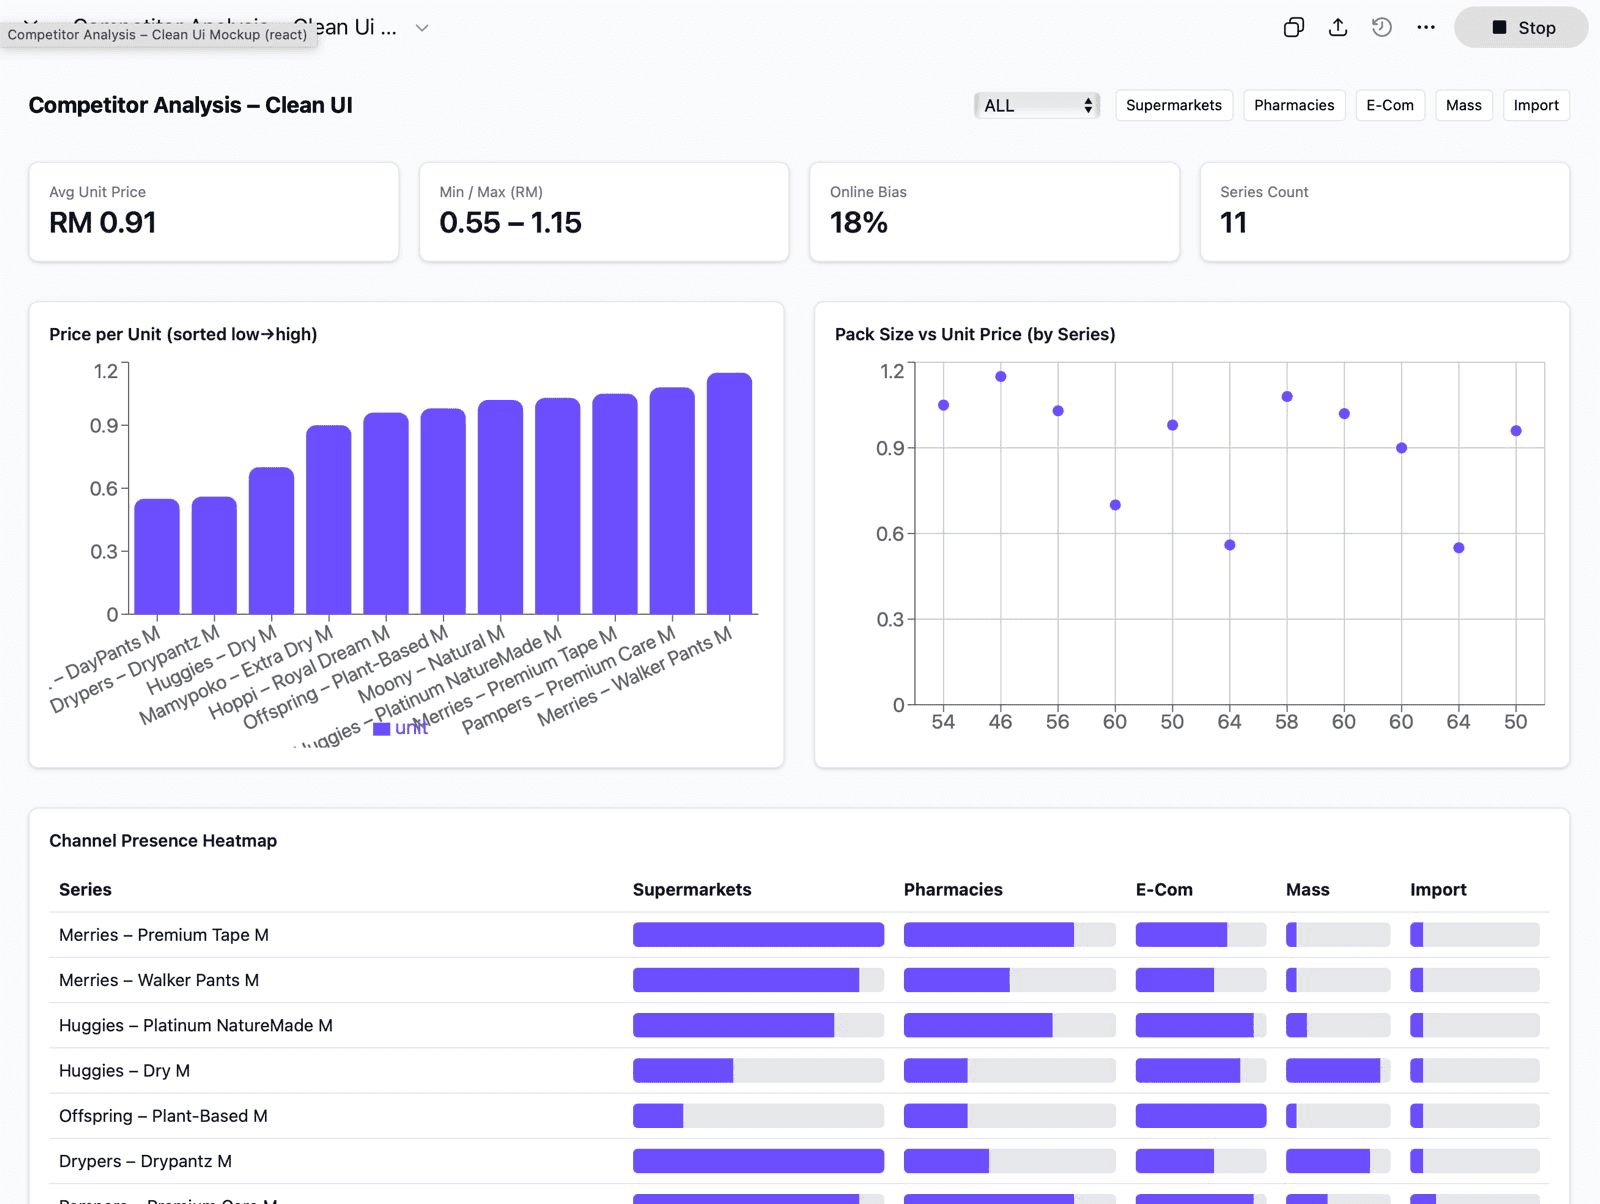The image size is (1600, 1204).
Task: Filter by Supermarkets channel
Action: click(1173, 105)
